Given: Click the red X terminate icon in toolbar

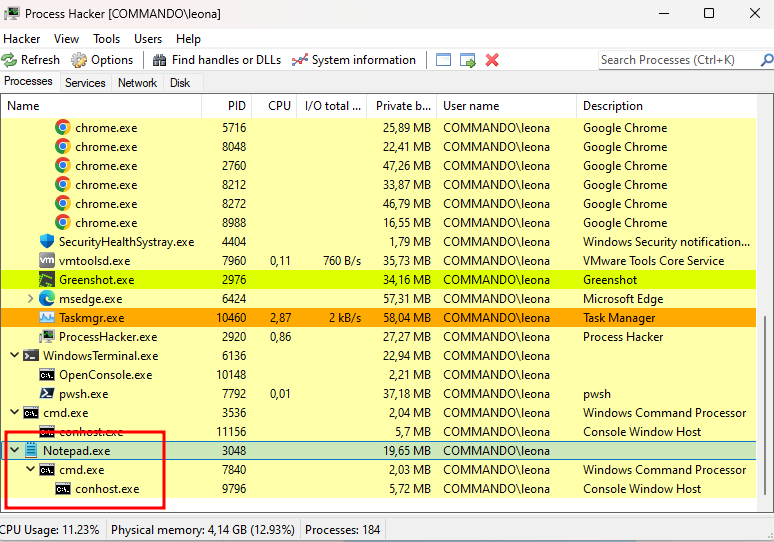Looking at the screenshot, I should 492,60.
